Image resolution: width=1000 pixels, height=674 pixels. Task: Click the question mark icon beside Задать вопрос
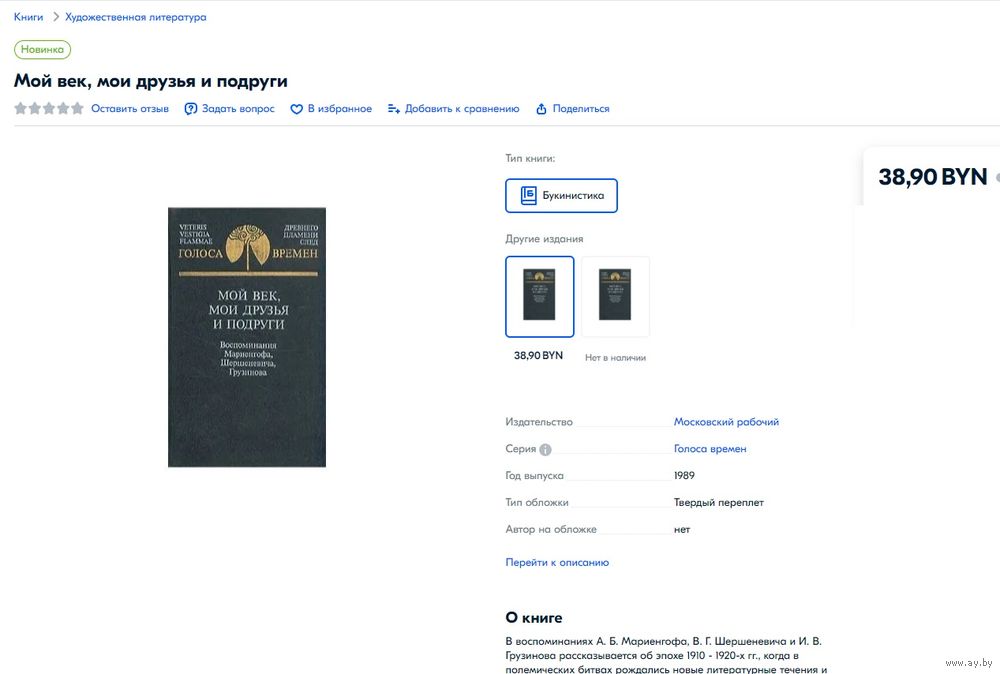pos(191,109)
